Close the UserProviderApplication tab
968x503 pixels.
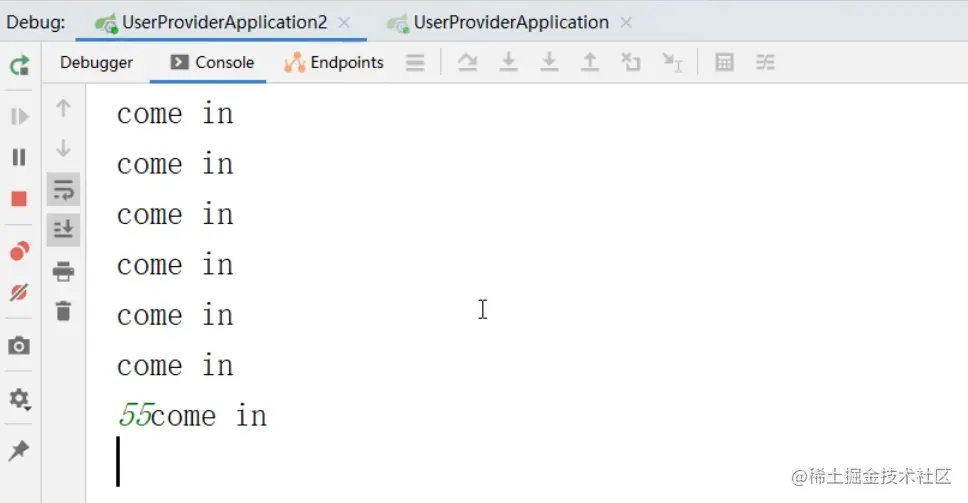coord(626,23)
